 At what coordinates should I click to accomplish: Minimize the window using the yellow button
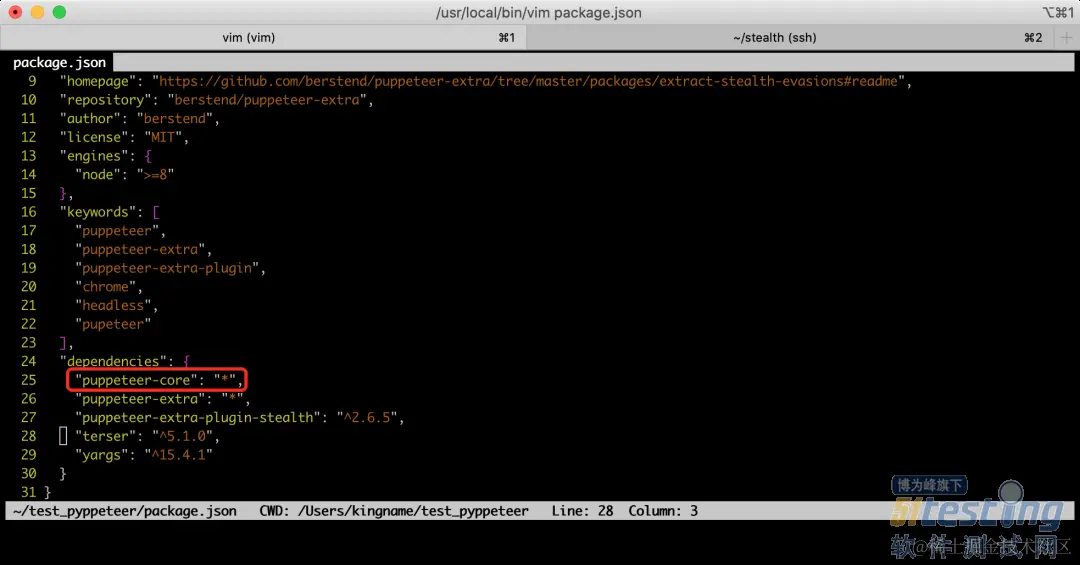click(x=37, y=12)
